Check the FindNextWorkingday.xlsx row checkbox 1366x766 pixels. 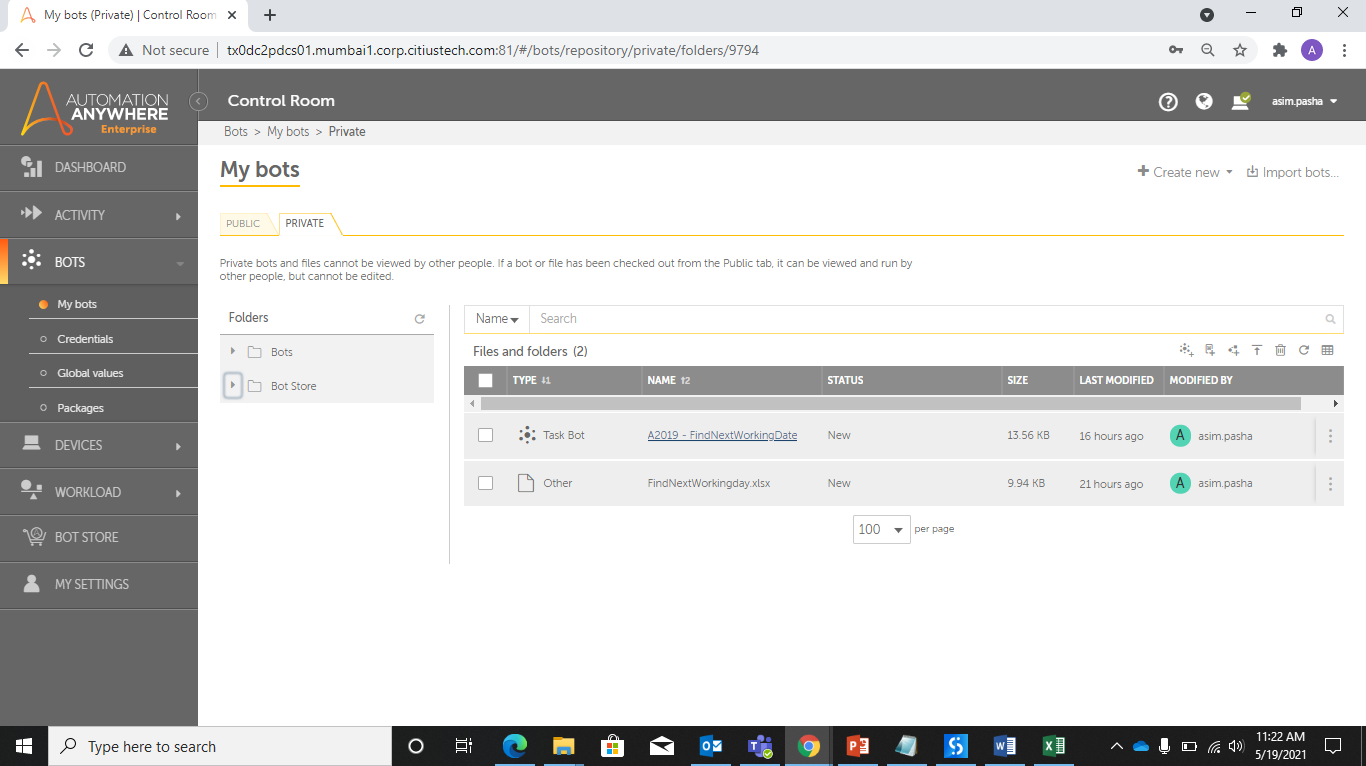point(486,483)
